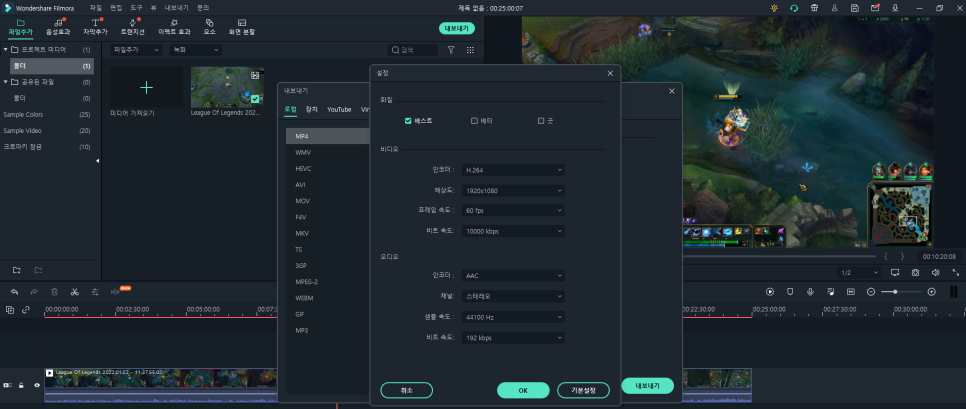Check the 굿 quality checkbox
The image size is (966, 409).
tap(541, 121)
